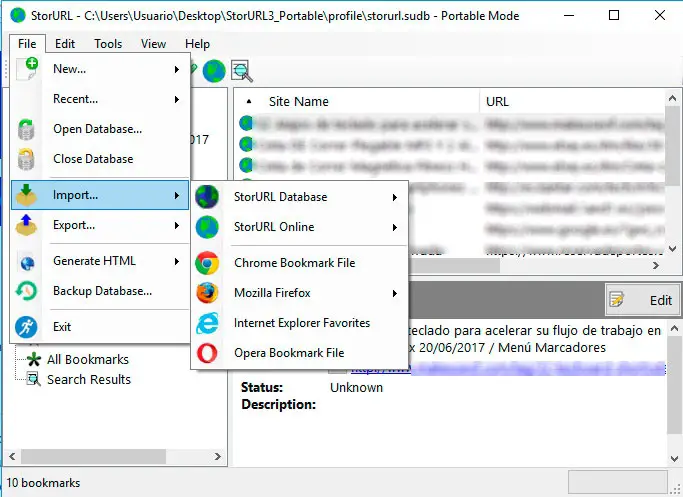Click the StorURL Online globe icon
This screenshot has width=683, height=497.
[x=207, y=227]
